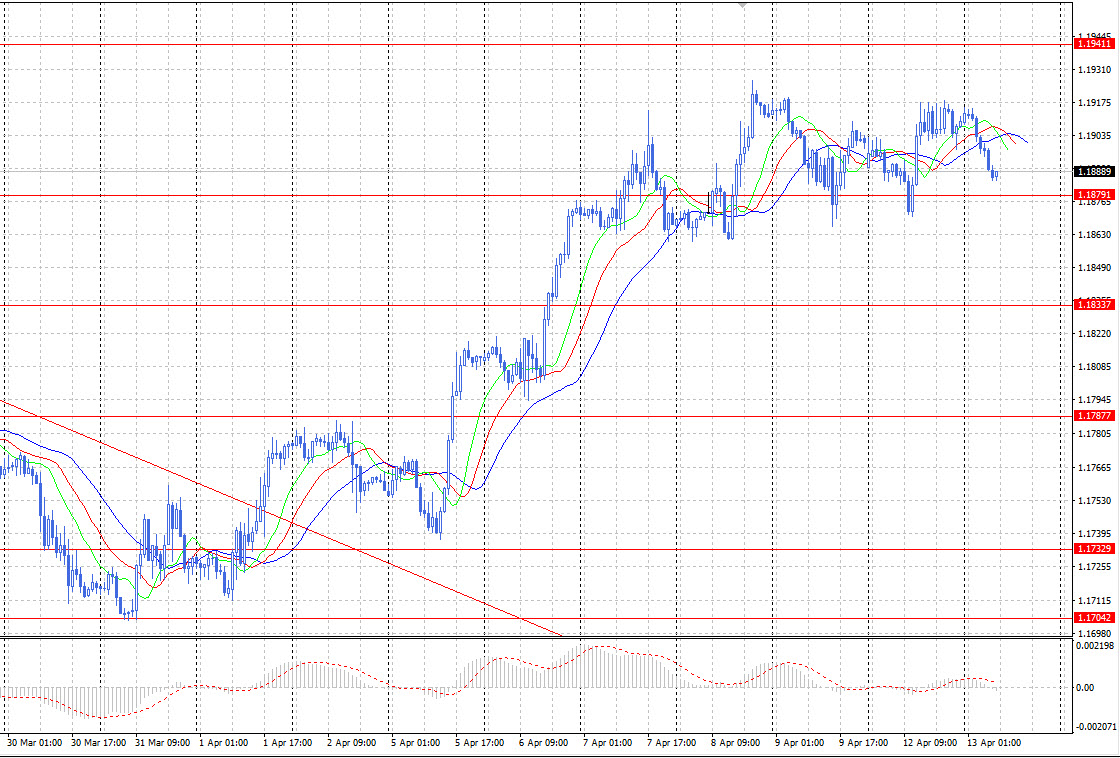Click the red 1.19411 price level label
Image resolution: width=1120 pixels, height=758 pixels.
coord(1094,44)
